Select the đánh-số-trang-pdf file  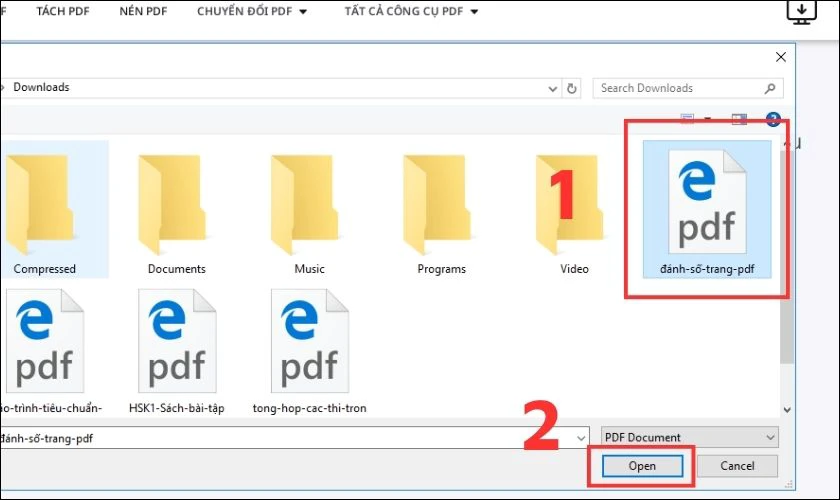707,212
